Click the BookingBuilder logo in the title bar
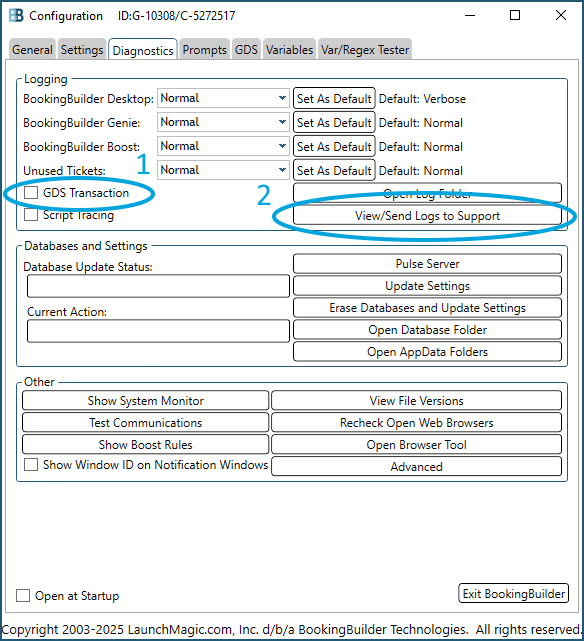Screen dimensions: 584x641 [16, 16]
